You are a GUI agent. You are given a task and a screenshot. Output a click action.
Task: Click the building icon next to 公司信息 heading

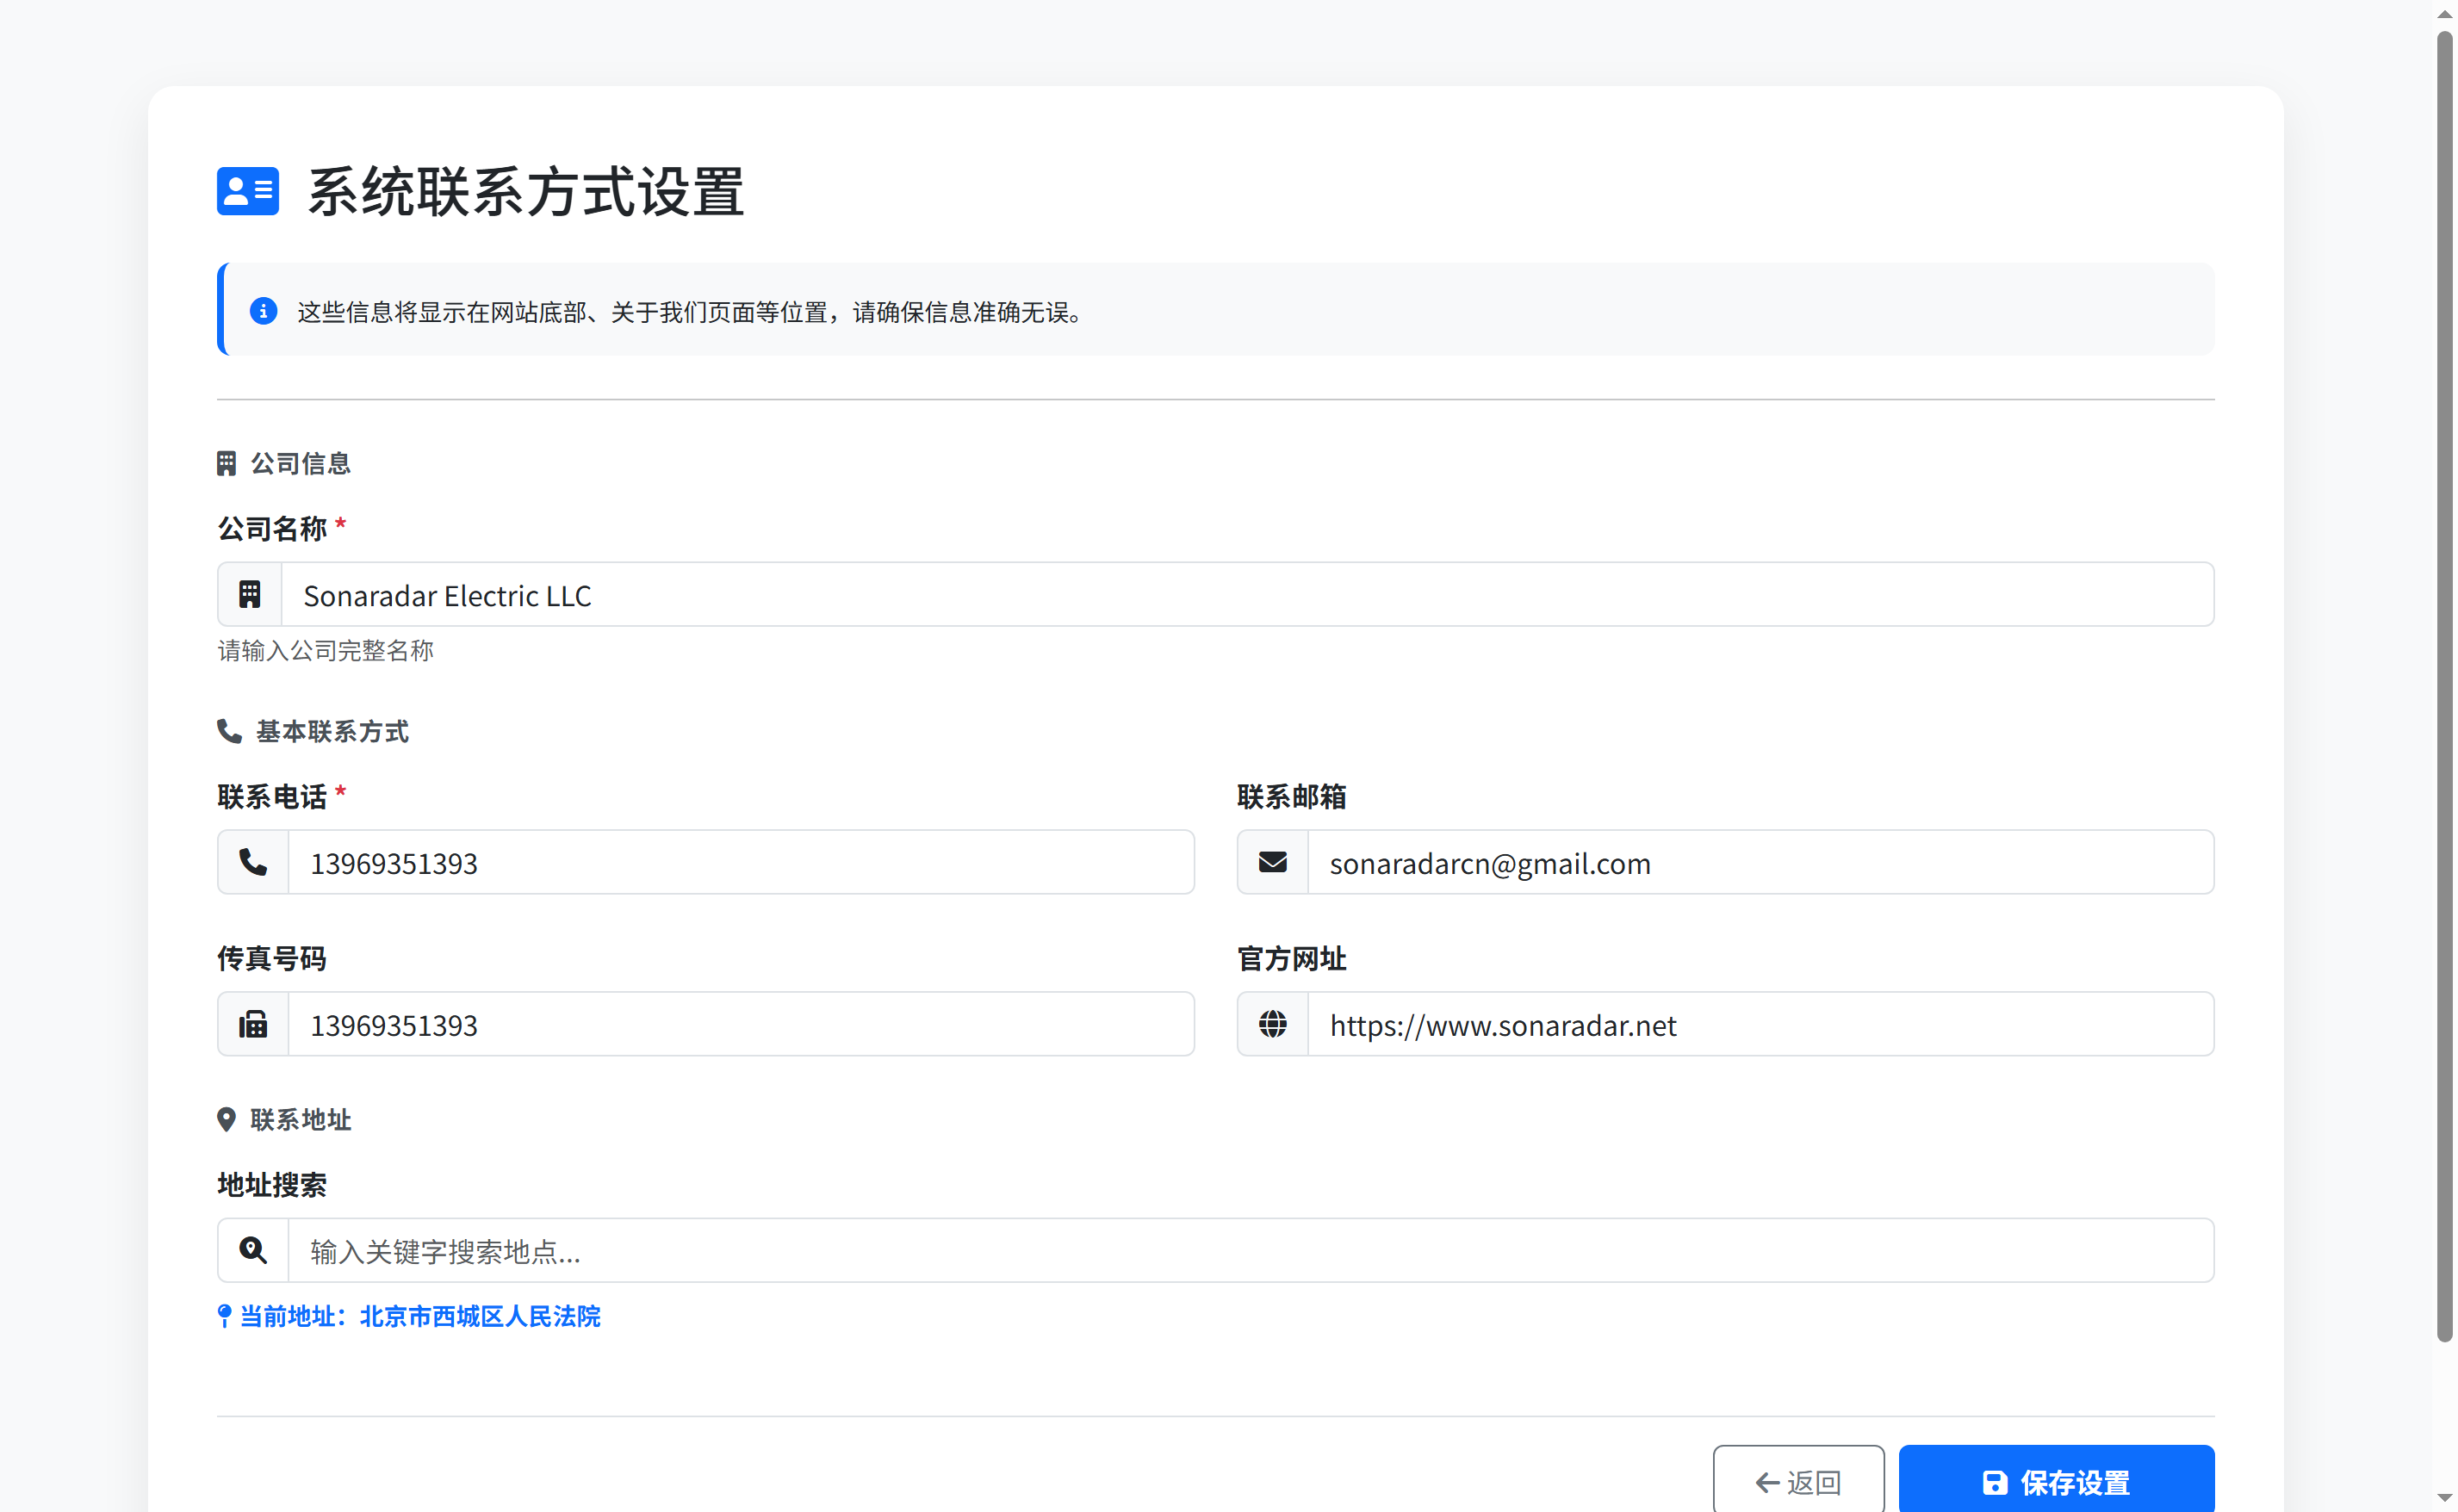pyautogui.click(x=226, y=462)
